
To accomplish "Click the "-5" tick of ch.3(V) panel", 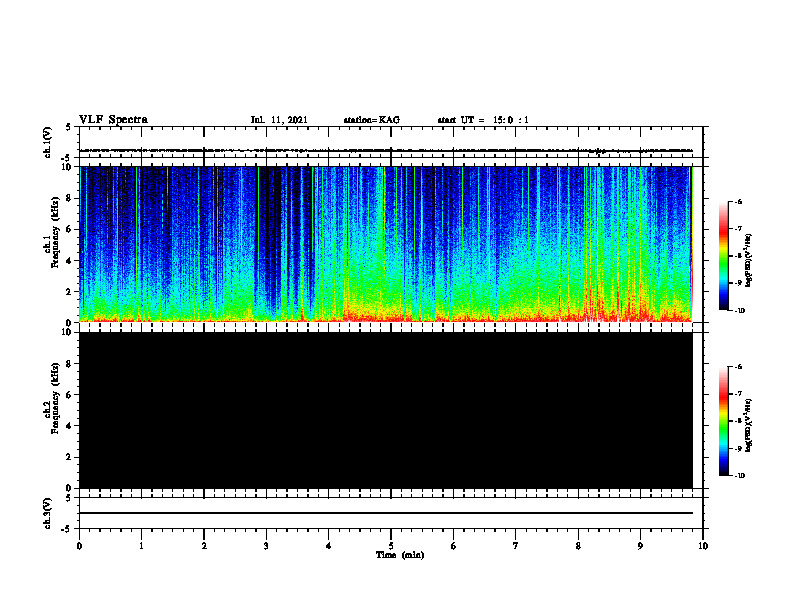I will coord(67,529).
